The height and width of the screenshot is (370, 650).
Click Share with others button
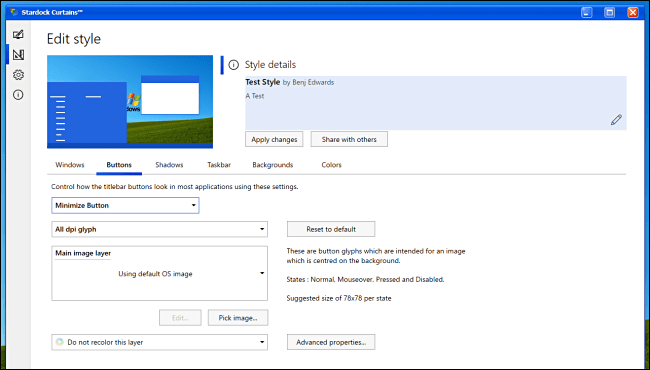click(349, 139)
